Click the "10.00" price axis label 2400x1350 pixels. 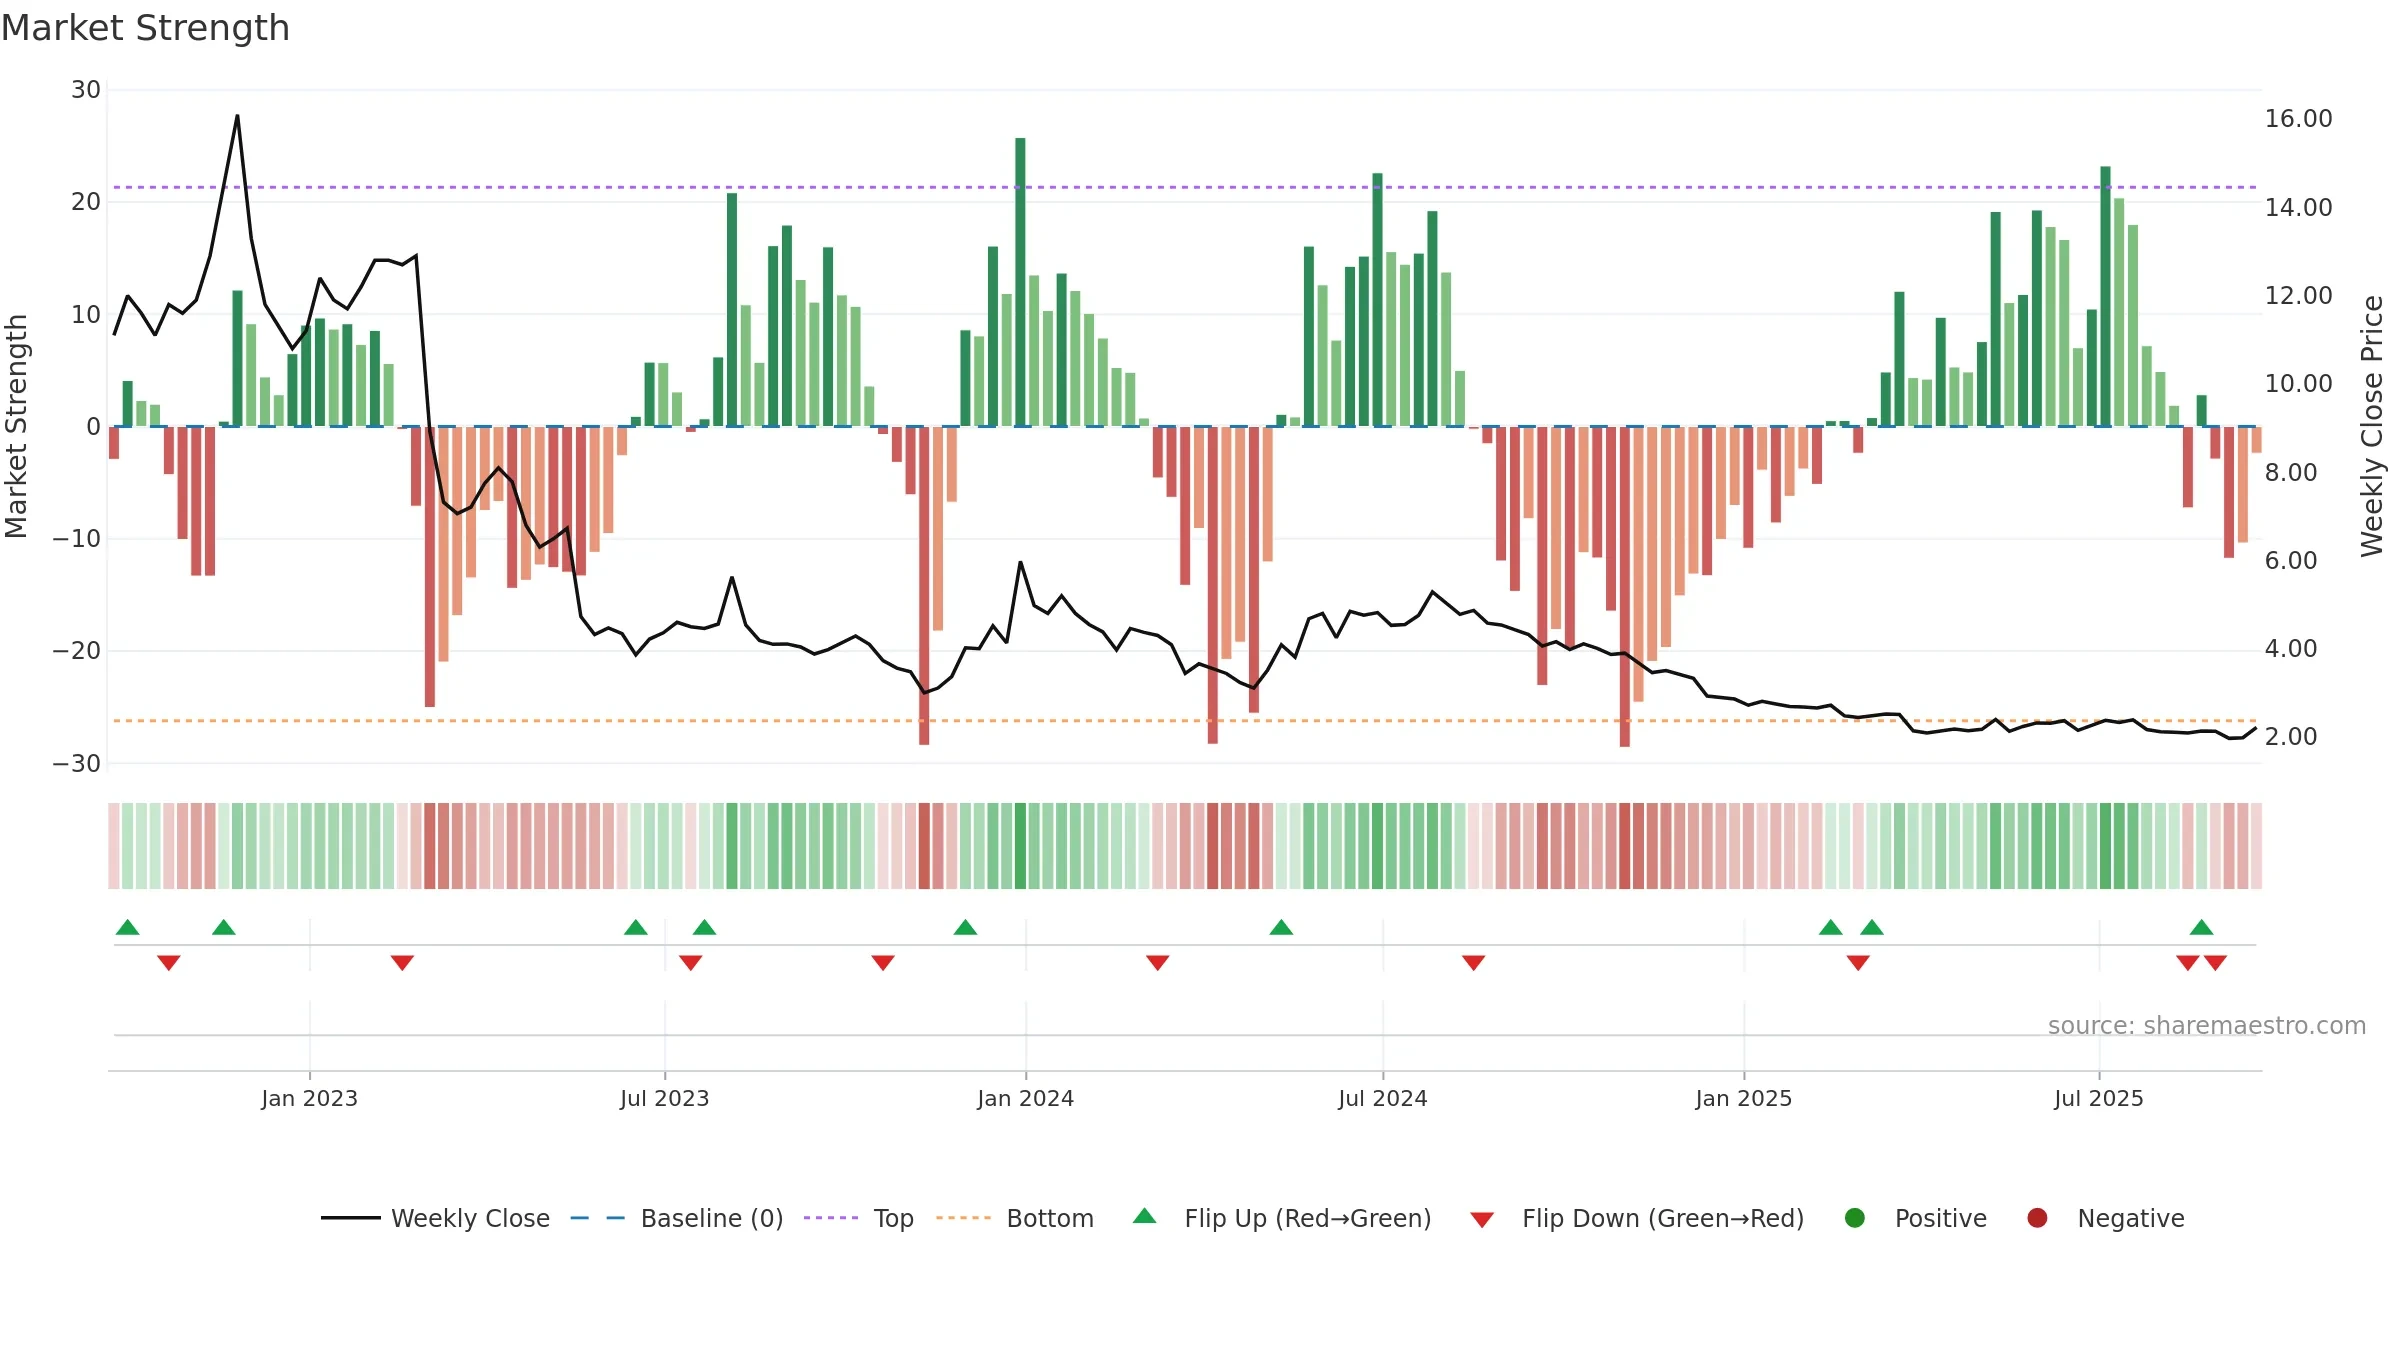[2298, 384]
